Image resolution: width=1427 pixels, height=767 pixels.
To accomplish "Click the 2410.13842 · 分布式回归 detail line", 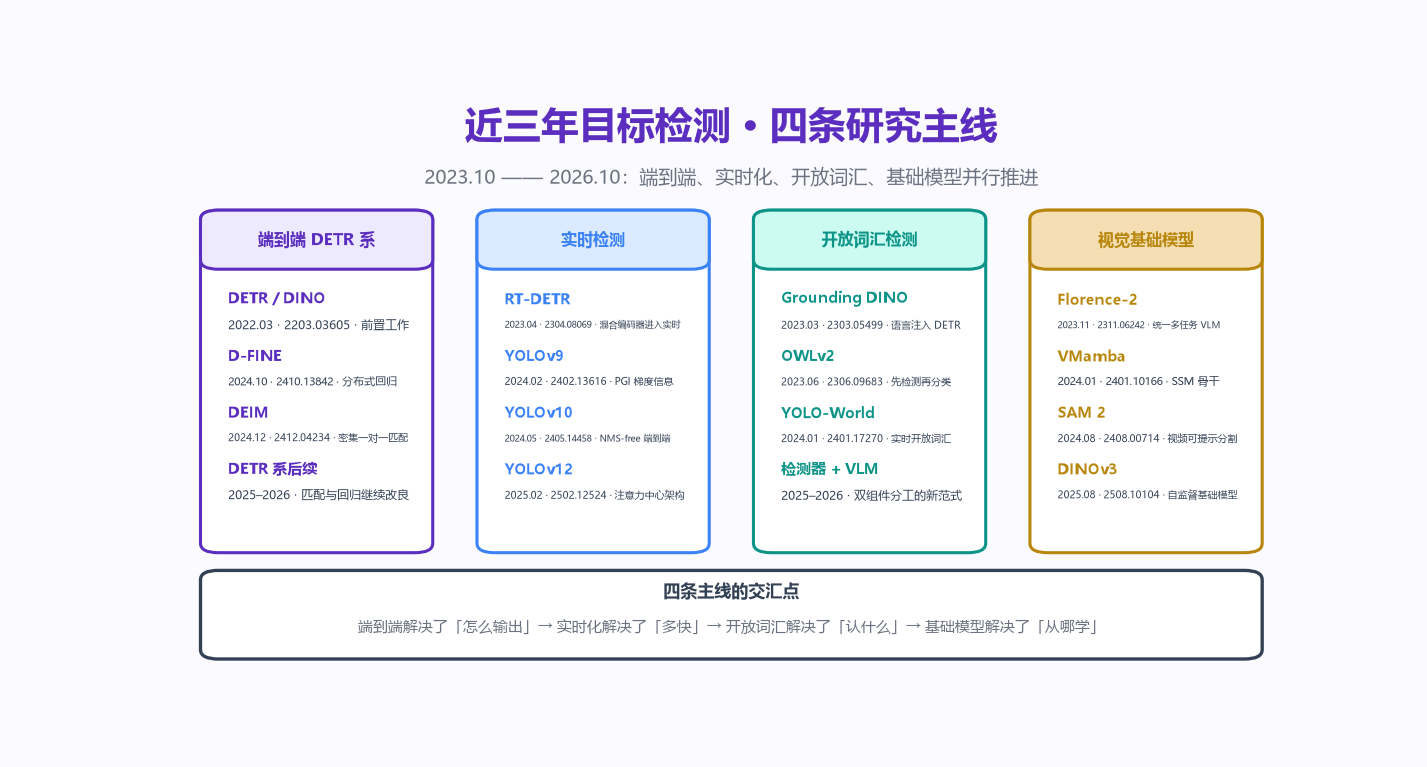I will (x=312, y=381).
